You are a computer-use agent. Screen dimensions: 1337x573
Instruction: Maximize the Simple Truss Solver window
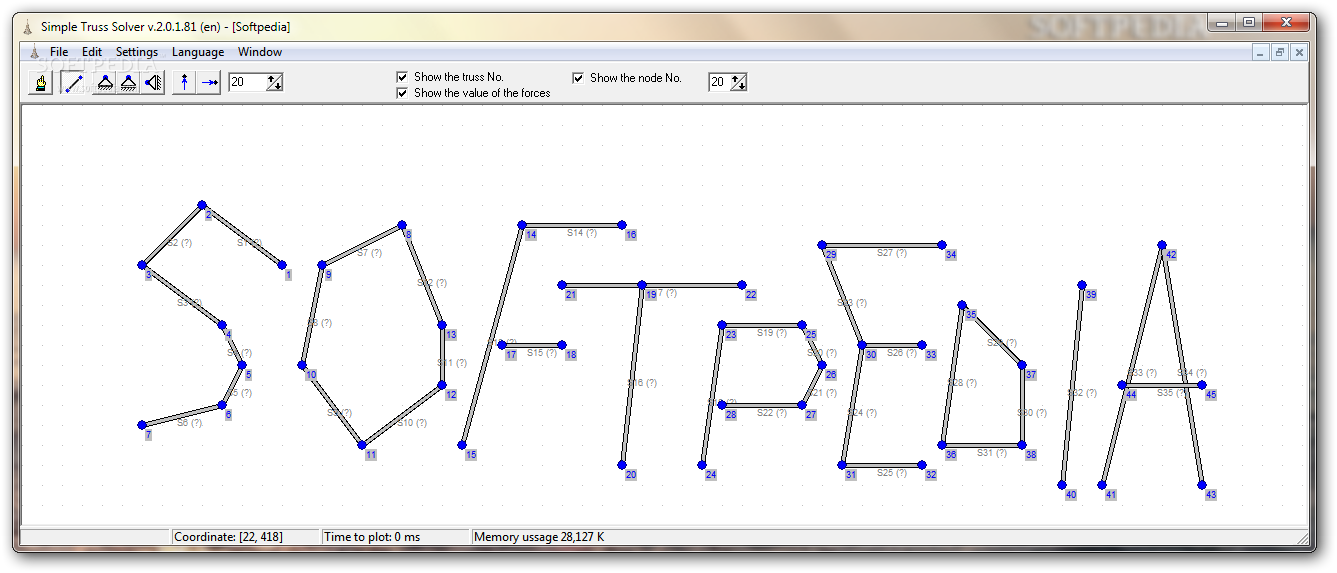[1249, 22]
